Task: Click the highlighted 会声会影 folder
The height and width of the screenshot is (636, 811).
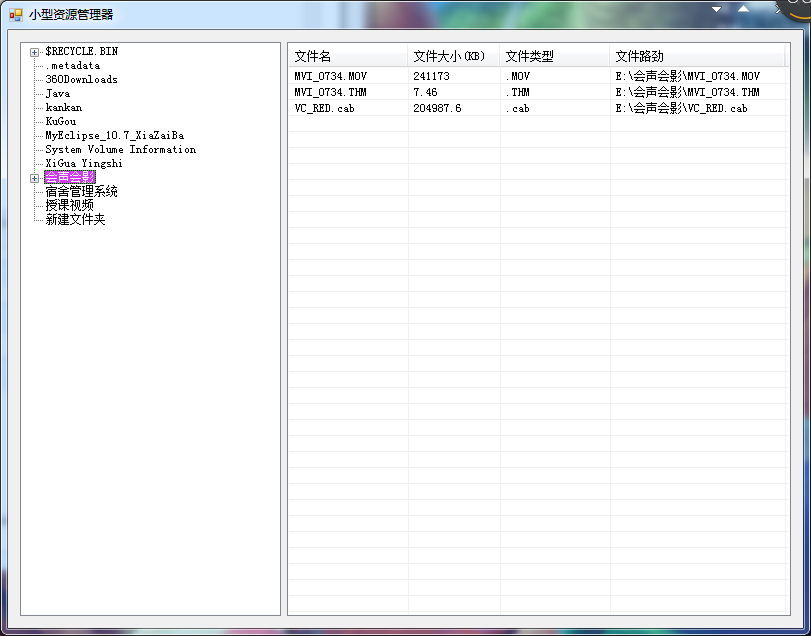Action: 70,177
